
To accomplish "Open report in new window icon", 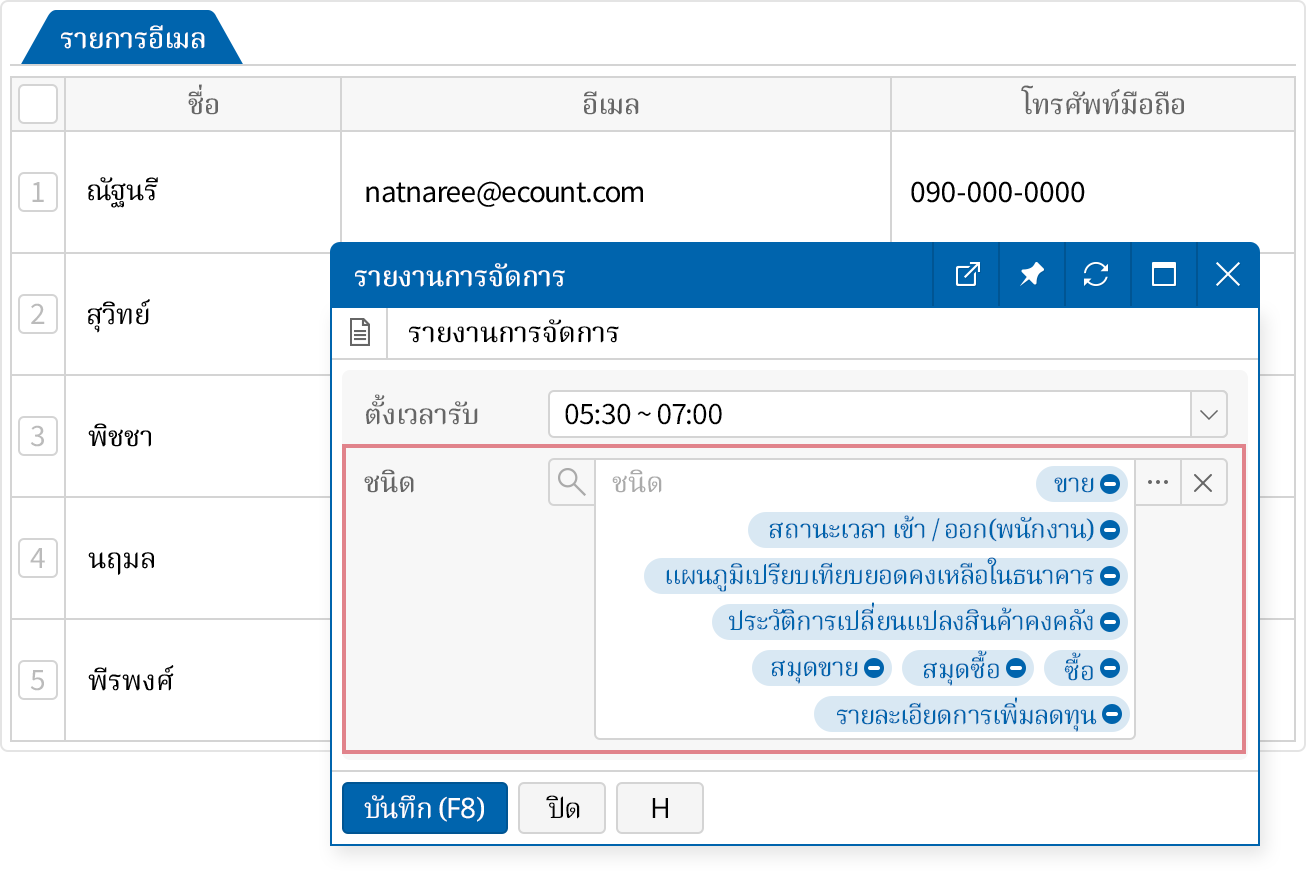I will (967, 275).
